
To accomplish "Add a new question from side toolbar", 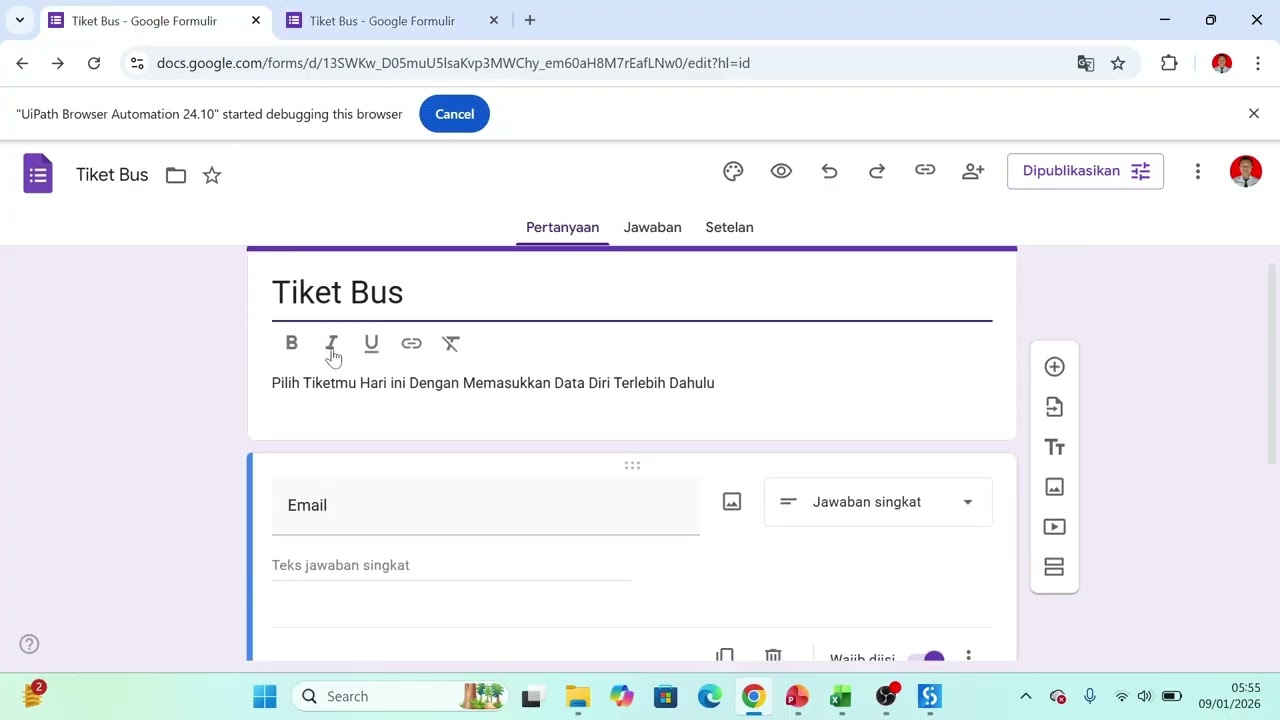I will coord(1054,367).
